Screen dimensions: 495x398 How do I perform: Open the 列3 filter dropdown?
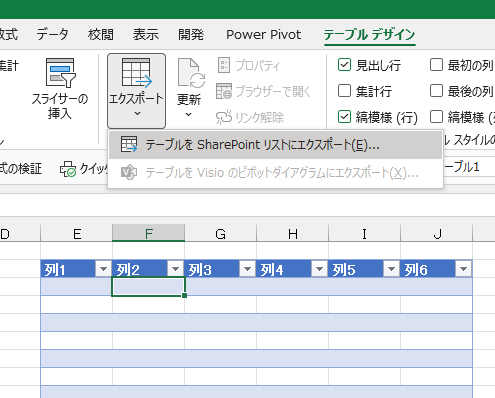(x=247, y=269)
